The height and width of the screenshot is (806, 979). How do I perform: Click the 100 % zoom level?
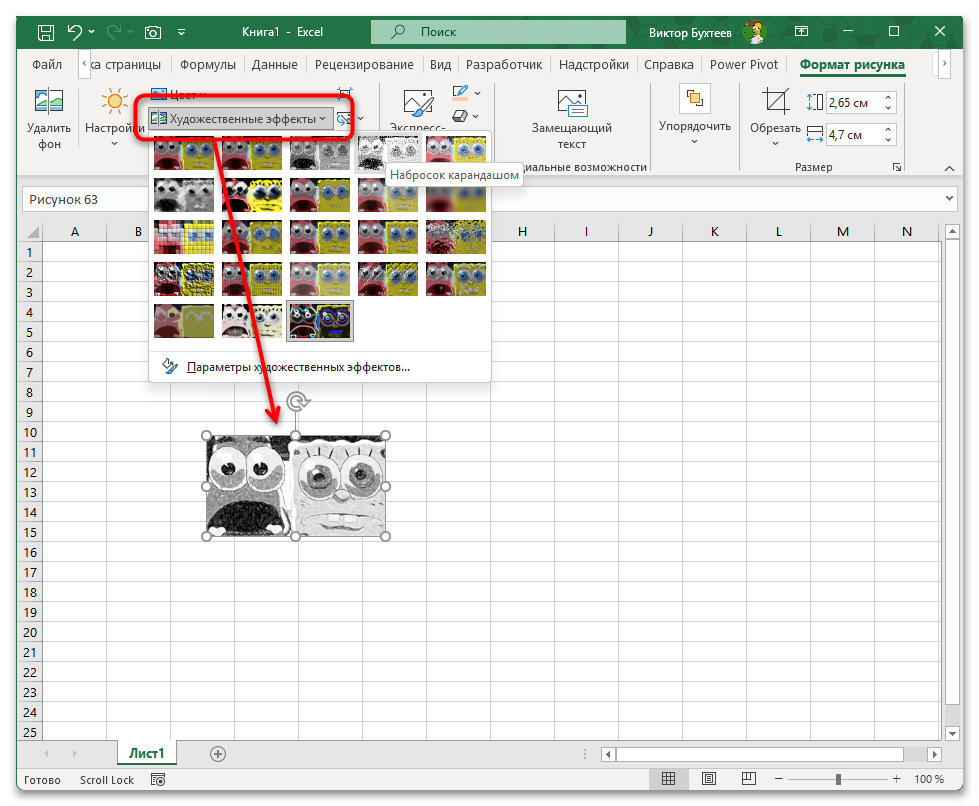pyautogui.click(x=928, y=779)
